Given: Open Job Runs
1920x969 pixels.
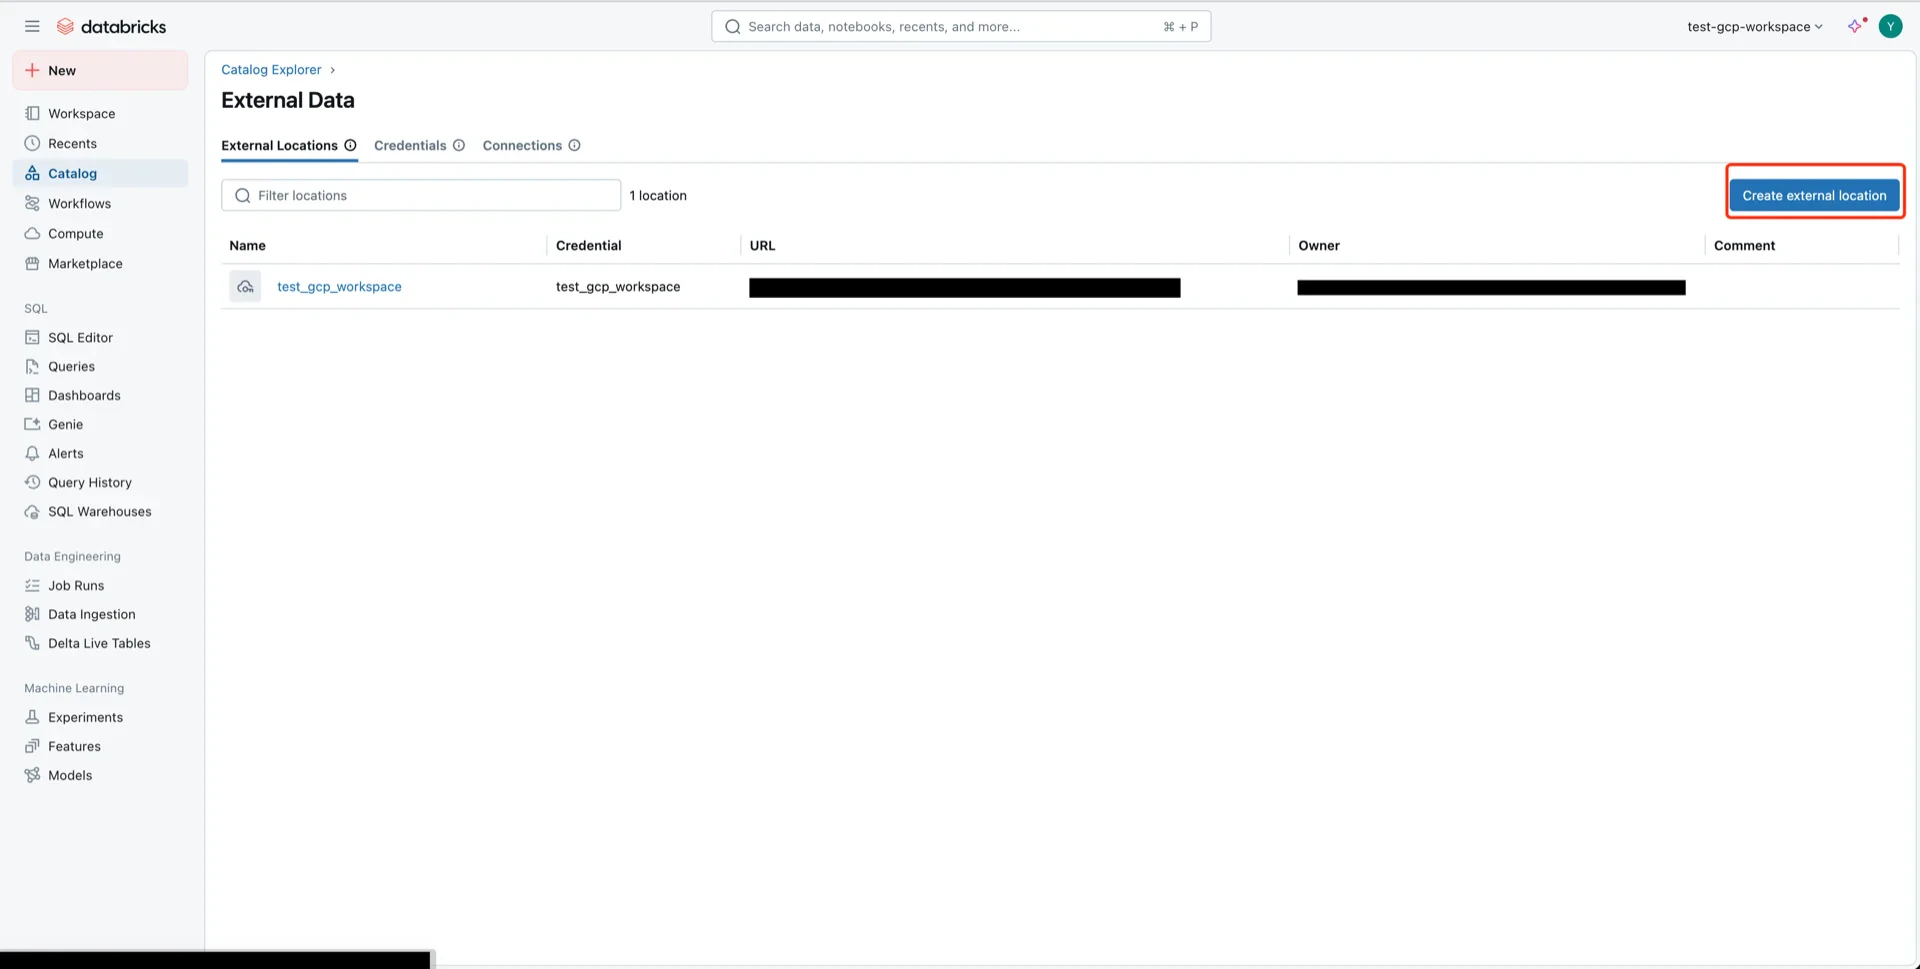Looking at the screenshot, I should [100, 586].
